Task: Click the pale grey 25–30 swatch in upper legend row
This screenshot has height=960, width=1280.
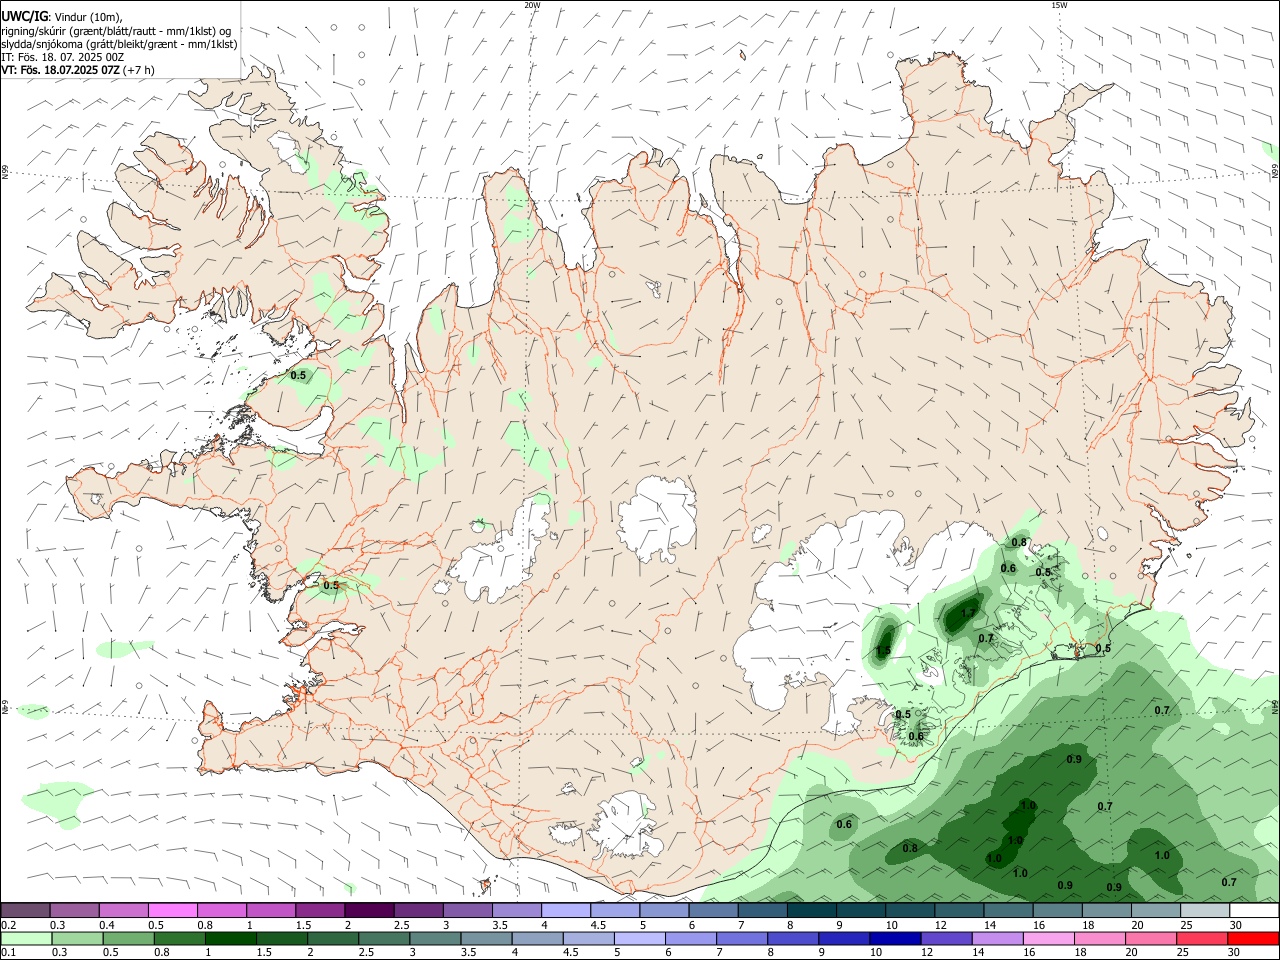Action: (1204, 911)
